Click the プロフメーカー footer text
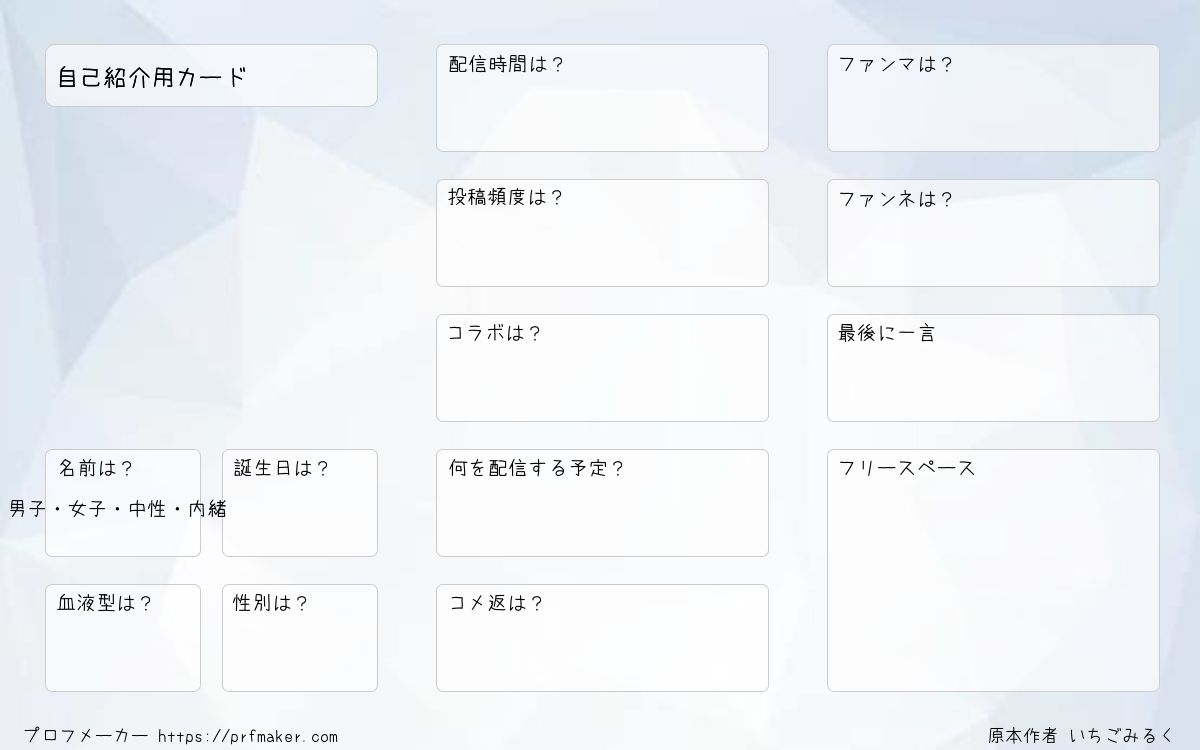The image size is (1200, 750). (x=86, y=737)
